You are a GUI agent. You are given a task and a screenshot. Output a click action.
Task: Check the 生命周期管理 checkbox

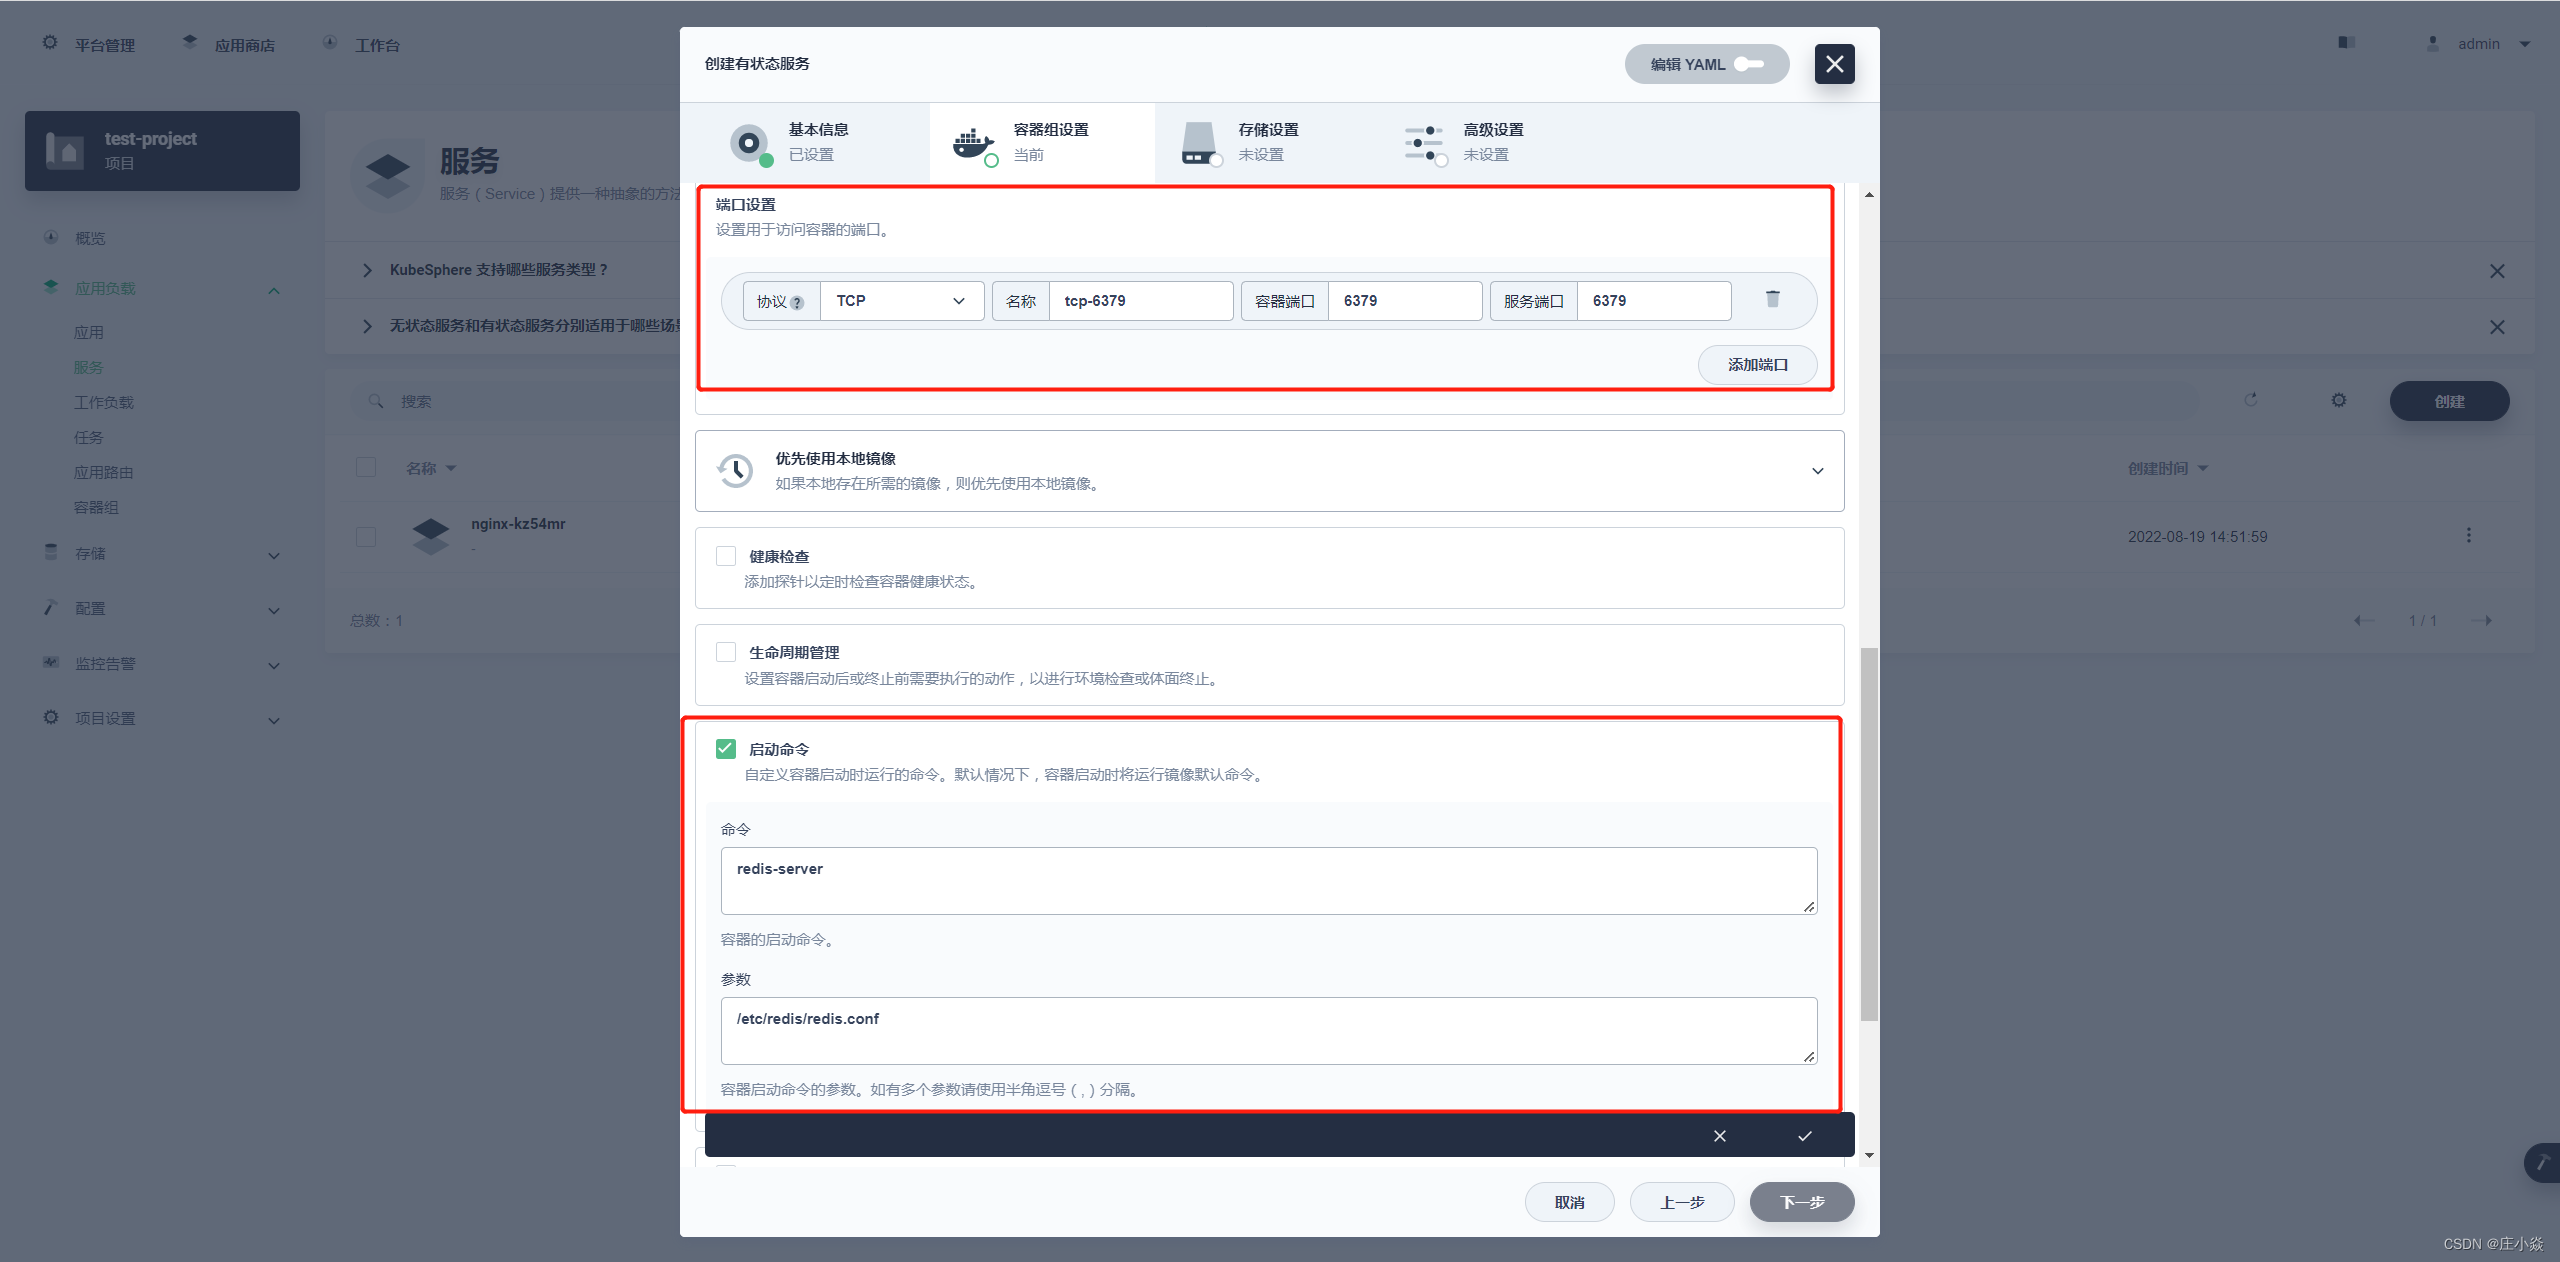[726, 652]
